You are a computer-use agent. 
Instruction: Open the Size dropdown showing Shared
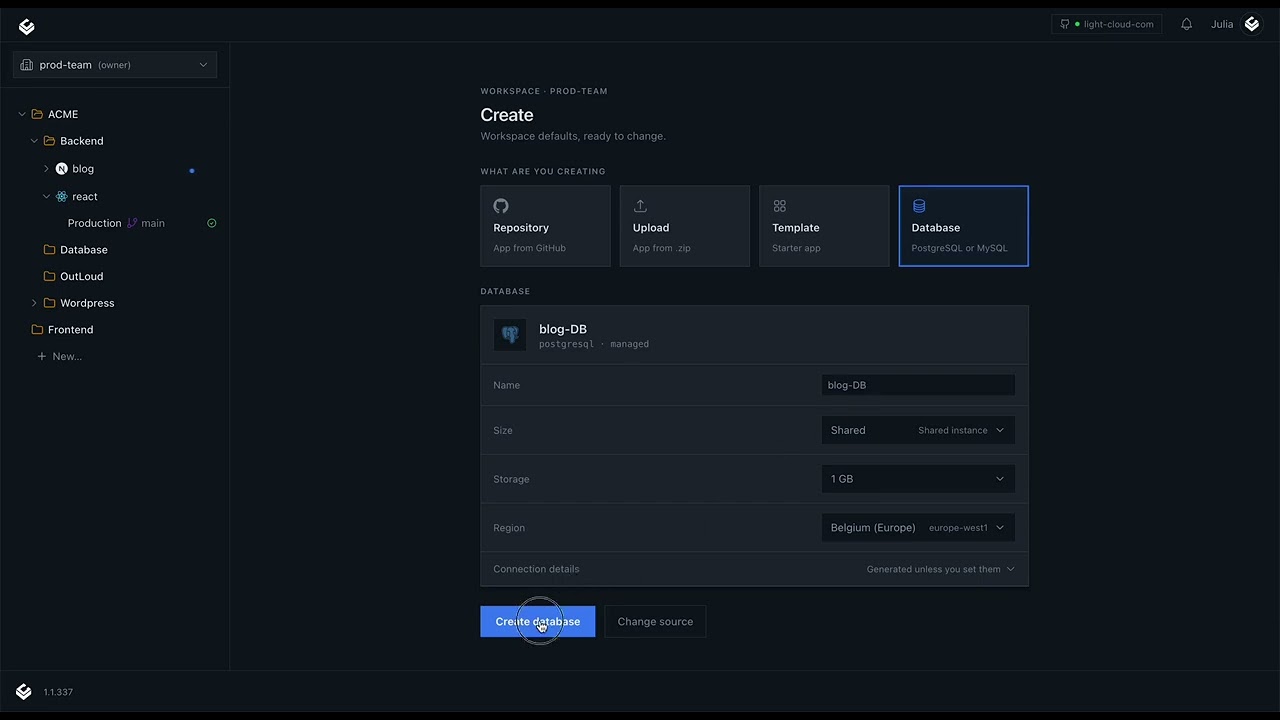pyautogui.click(x=918, y=430)
